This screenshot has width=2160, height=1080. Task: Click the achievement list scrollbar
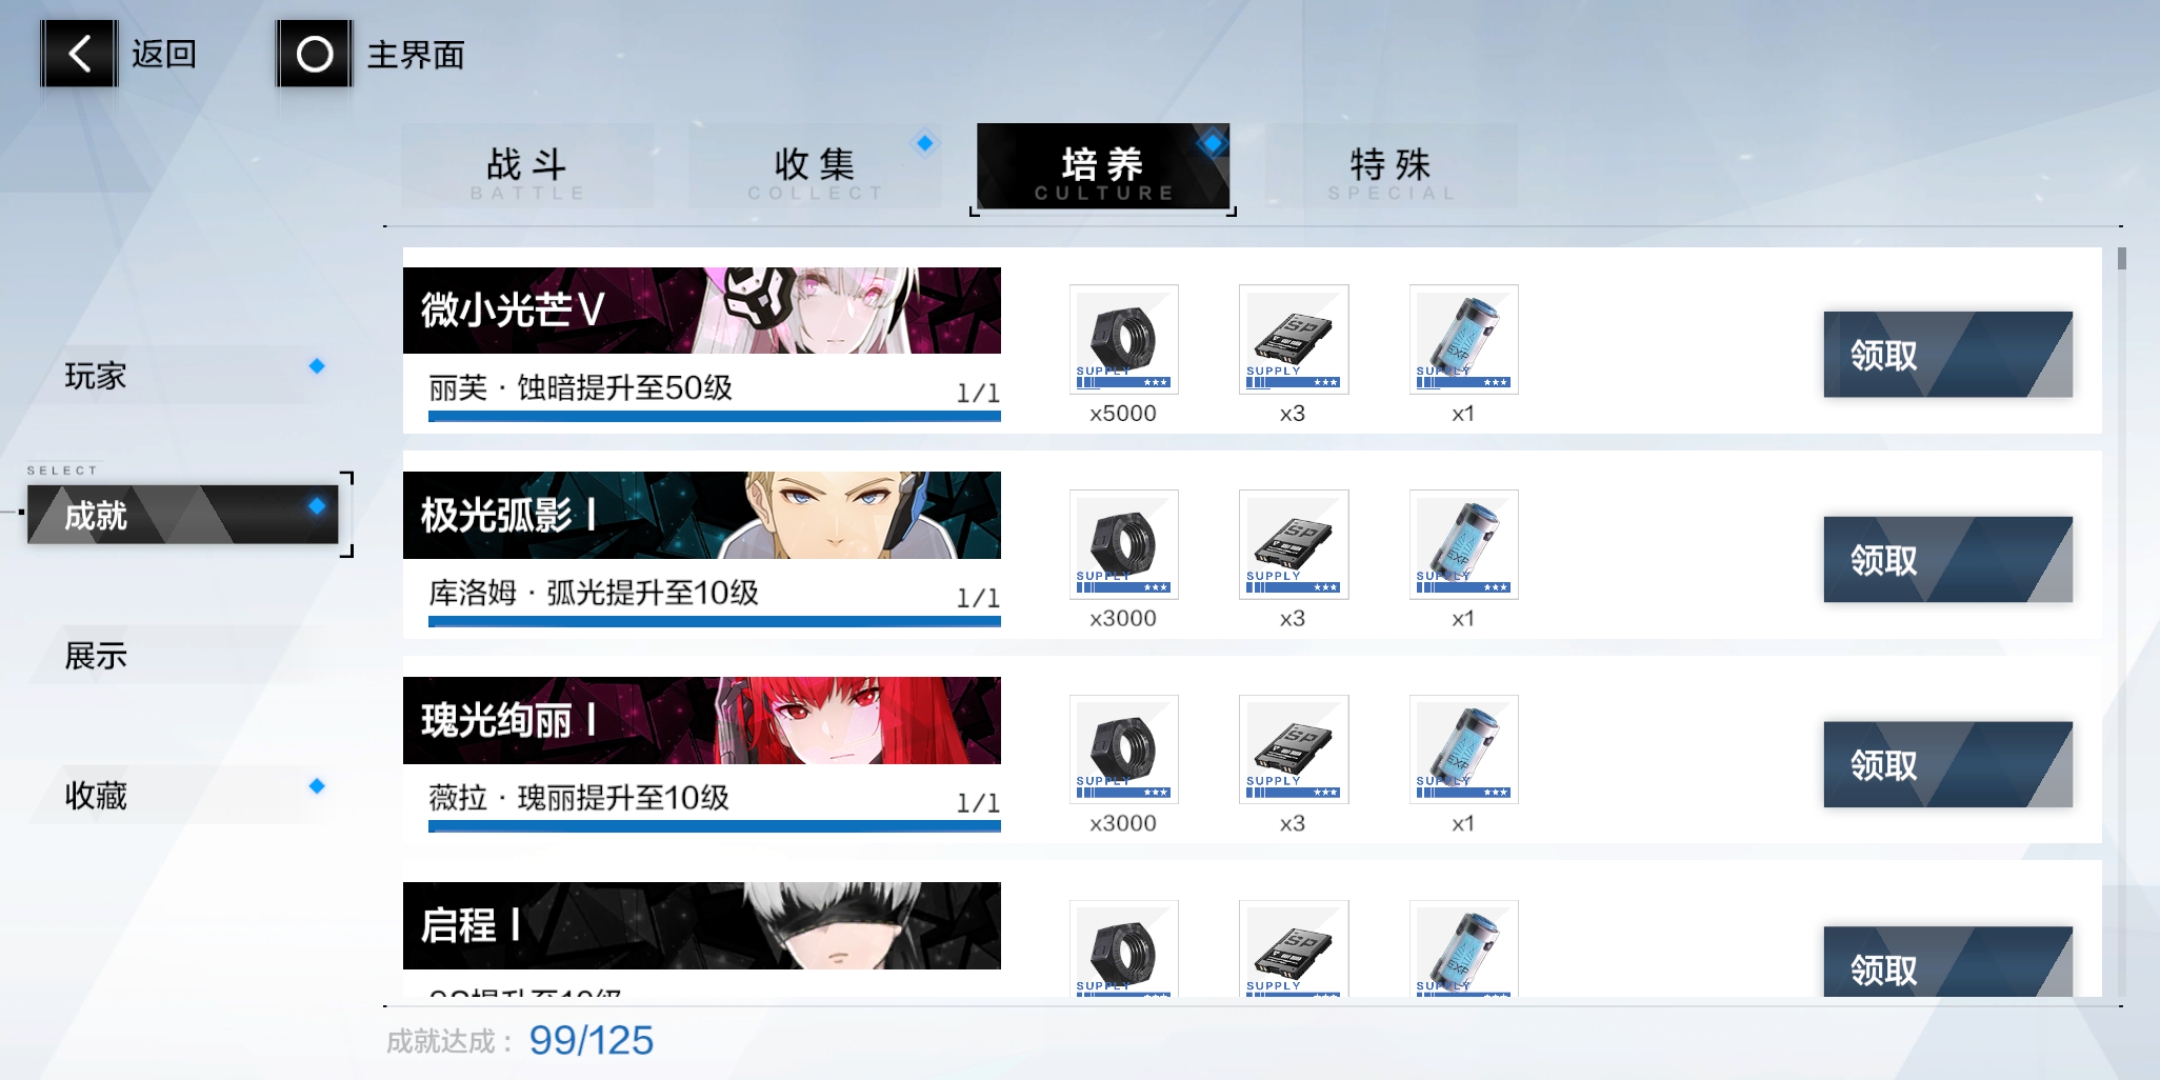tap(2121, 259)
